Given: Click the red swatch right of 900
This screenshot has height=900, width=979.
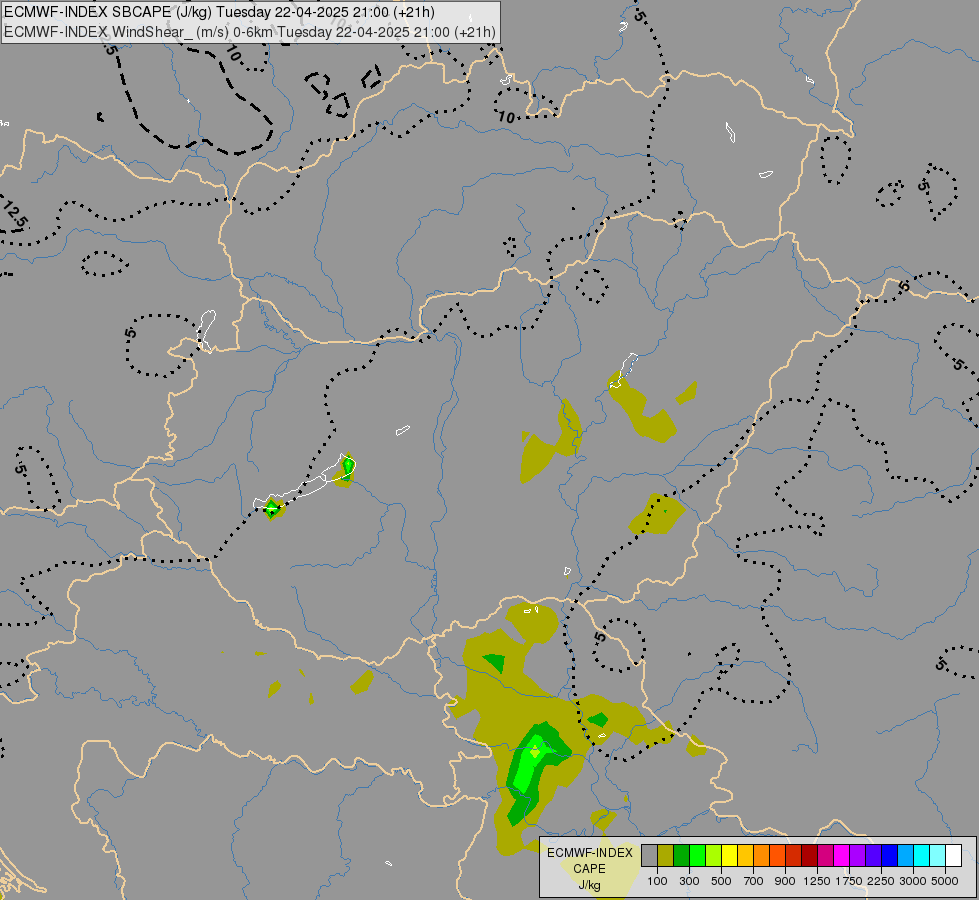Looking at the screenshot, I should coord(794,856).
